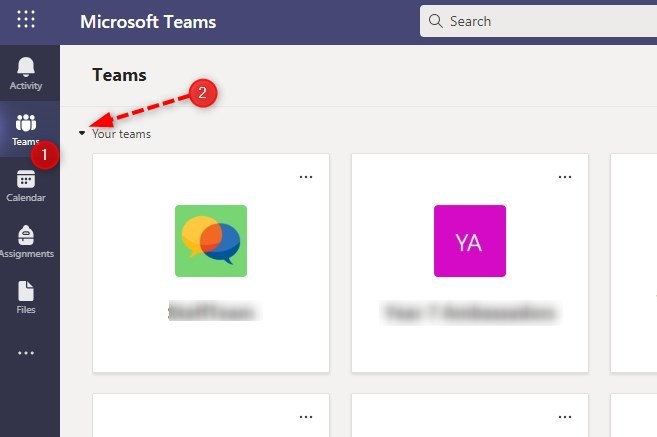Viewport: 657px width, 437px height.
Task: Open the blurred team name under YA
Action: pyautogui.click(x=469, y=313)
